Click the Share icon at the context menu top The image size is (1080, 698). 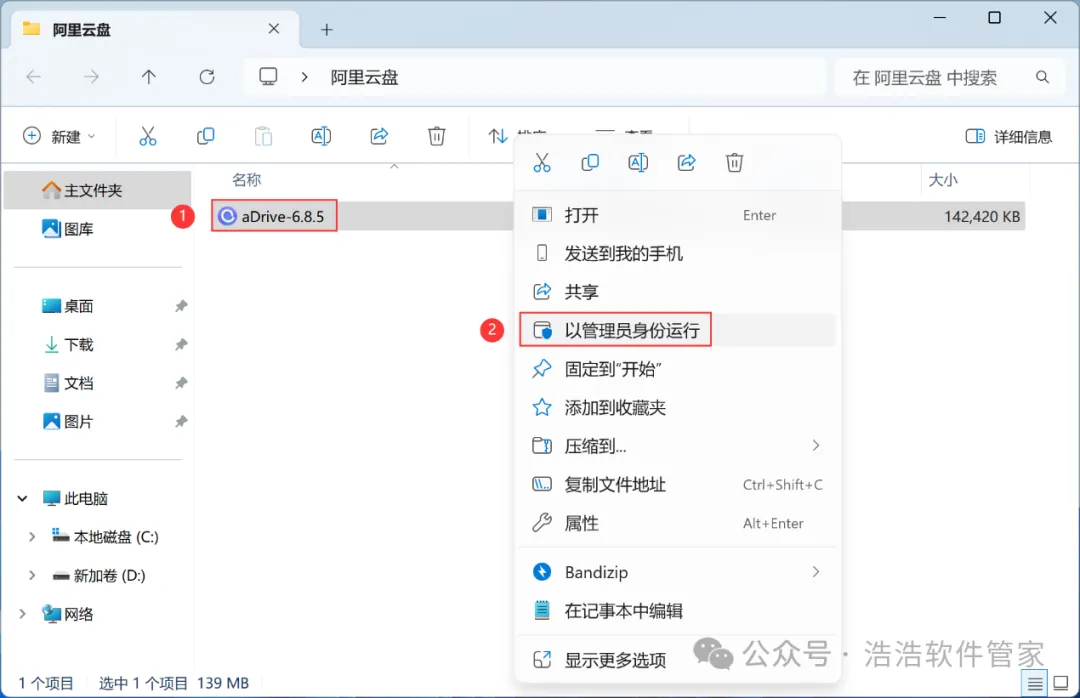(x=686, y=163)
